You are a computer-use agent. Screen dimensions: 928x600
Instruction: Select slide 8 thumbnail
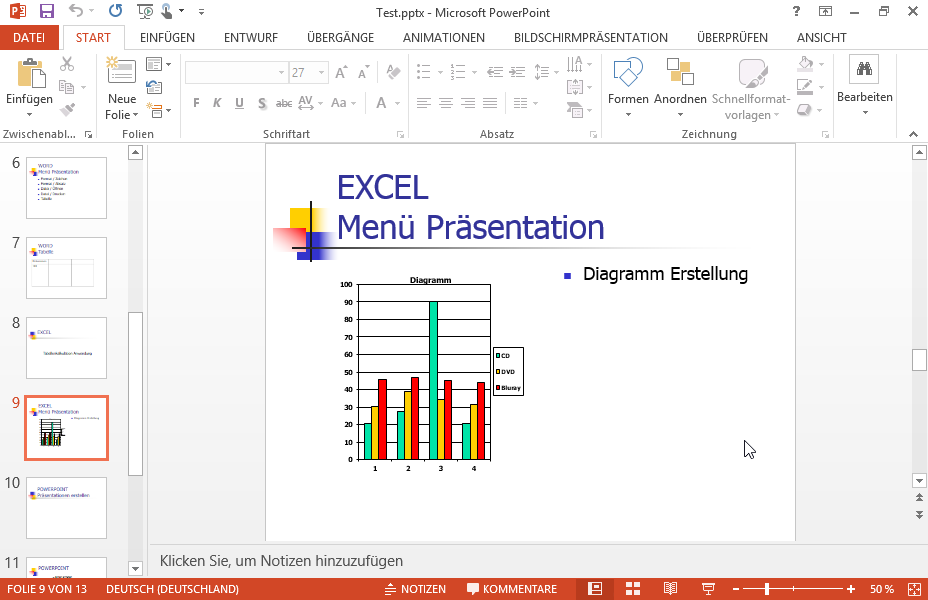point(66,348)
